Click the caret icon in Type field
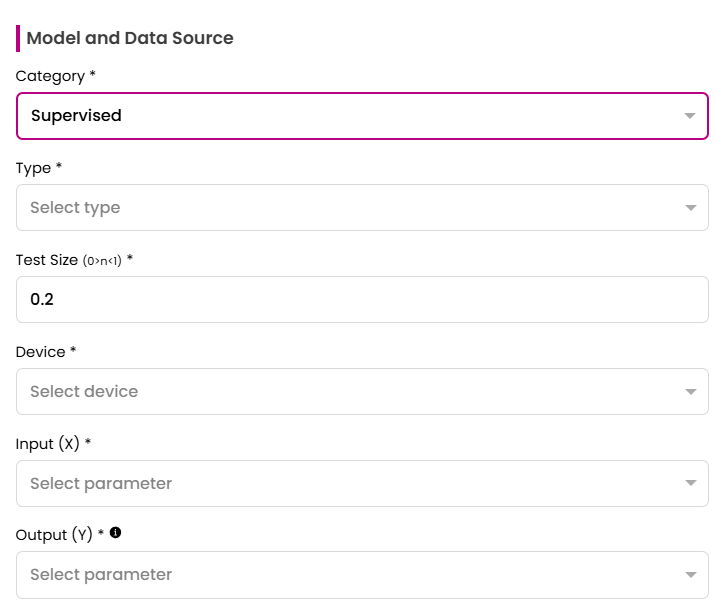Screen dimensions: 717x612 click(x=689, y=208)
